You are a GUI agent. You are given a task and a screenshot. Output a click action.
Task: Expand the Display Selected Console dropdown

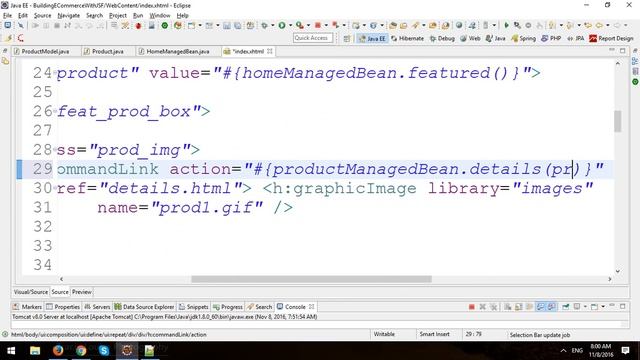[585, 307]
